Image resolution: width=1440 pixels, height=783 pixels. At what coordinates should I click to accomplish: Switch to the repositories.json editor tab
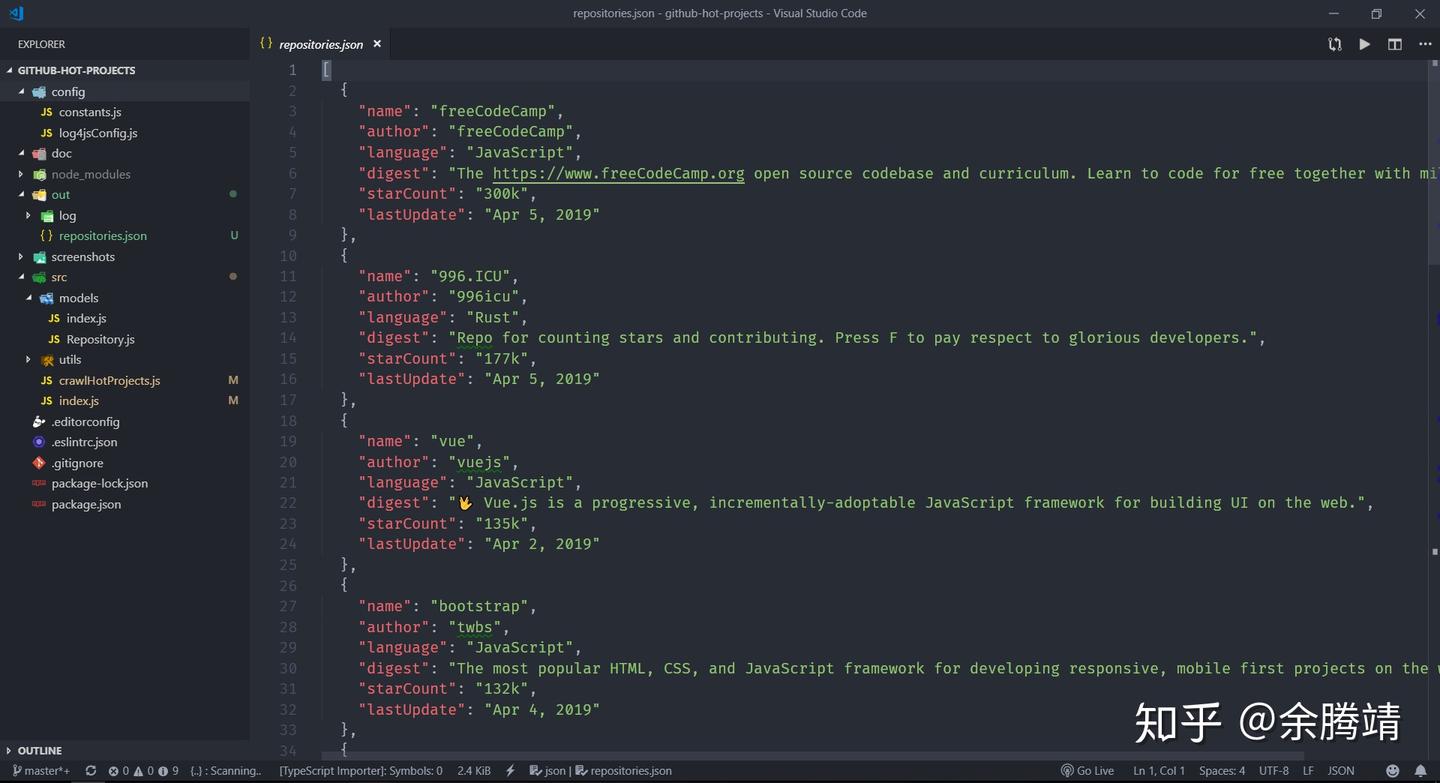pos(320,44)
